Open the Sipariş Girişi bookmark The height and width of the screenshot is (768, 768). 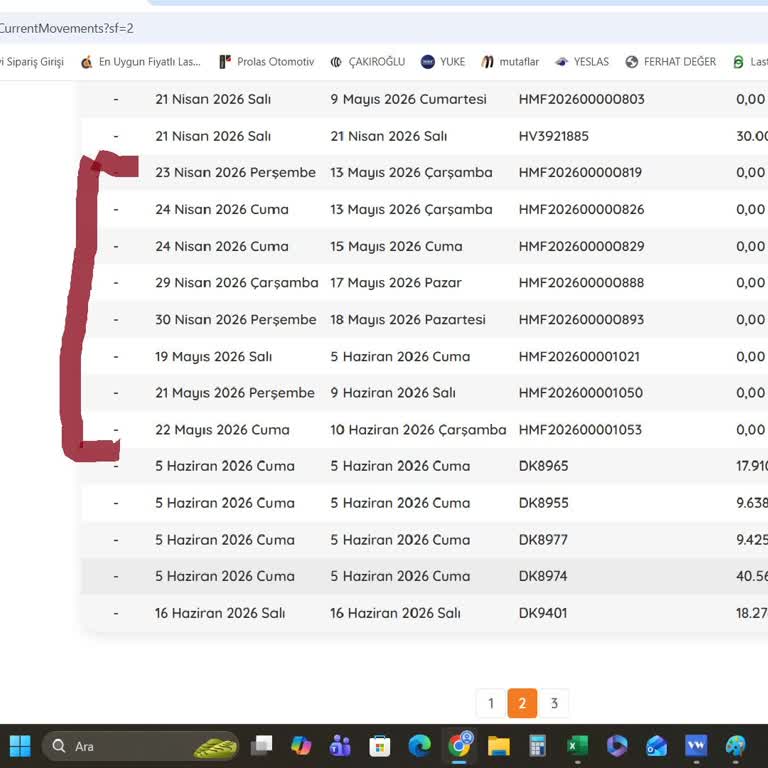click(32, 62)
